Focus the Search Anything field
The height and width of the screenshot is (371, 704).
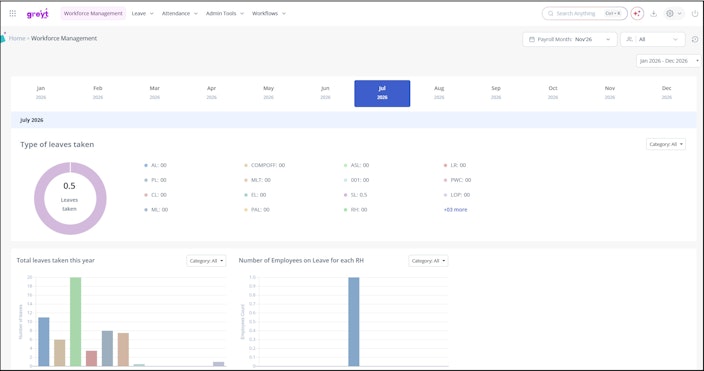[585, 13]
